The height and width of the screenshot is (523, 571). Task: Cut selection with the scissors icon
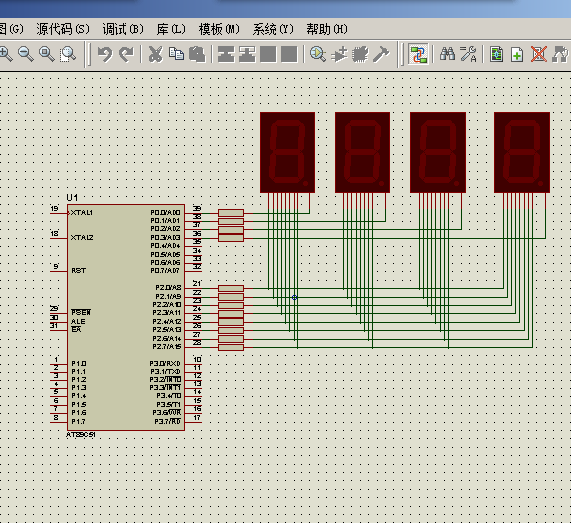[x=155, y=54]
